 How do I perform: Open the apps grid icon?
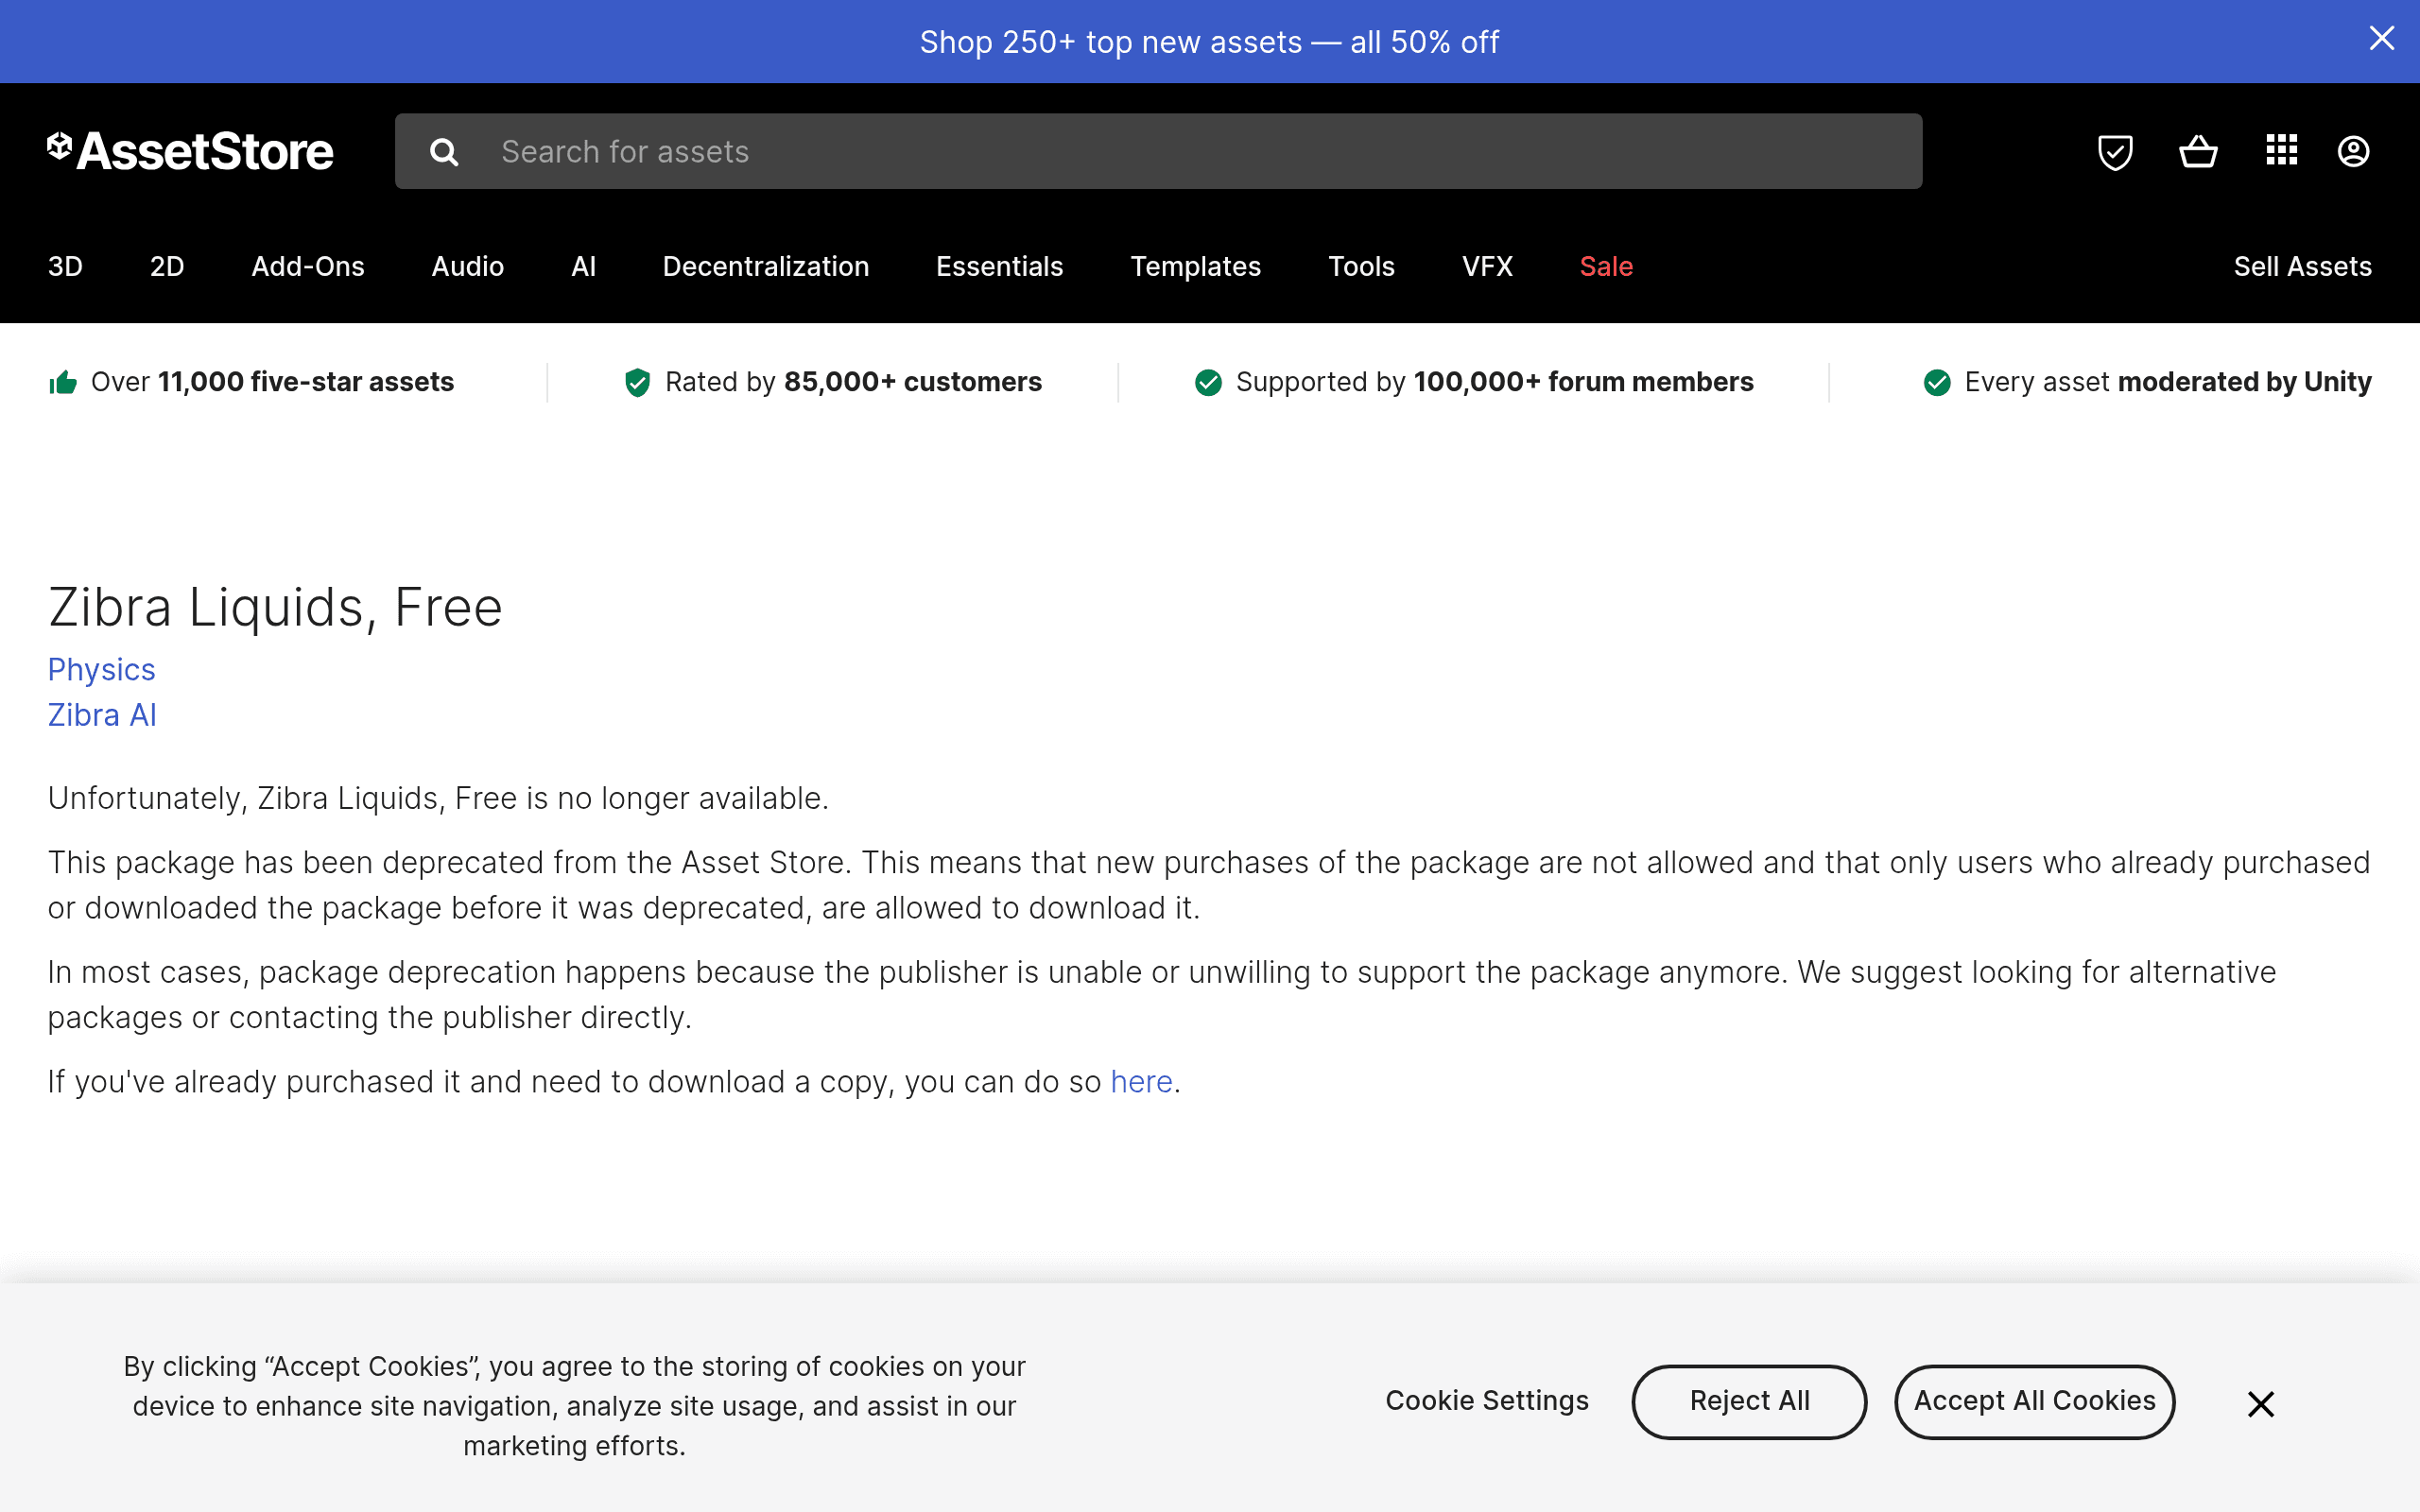click(2281, 150)
